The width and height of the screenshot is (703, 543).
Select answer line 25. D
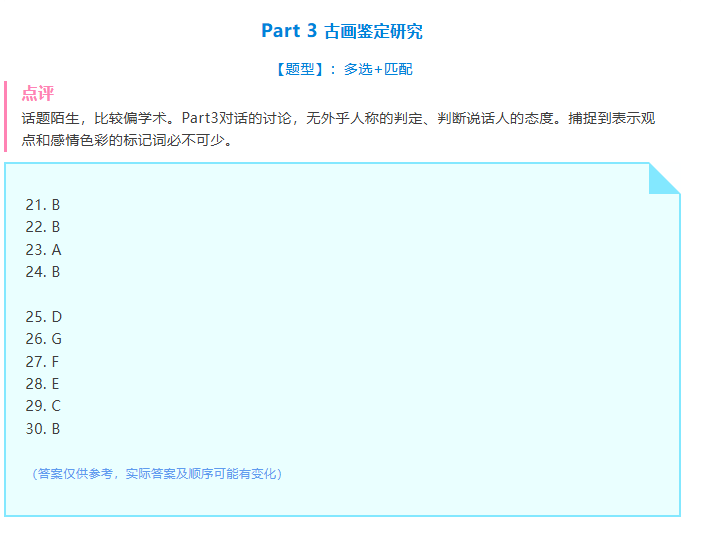click(43, 317)
